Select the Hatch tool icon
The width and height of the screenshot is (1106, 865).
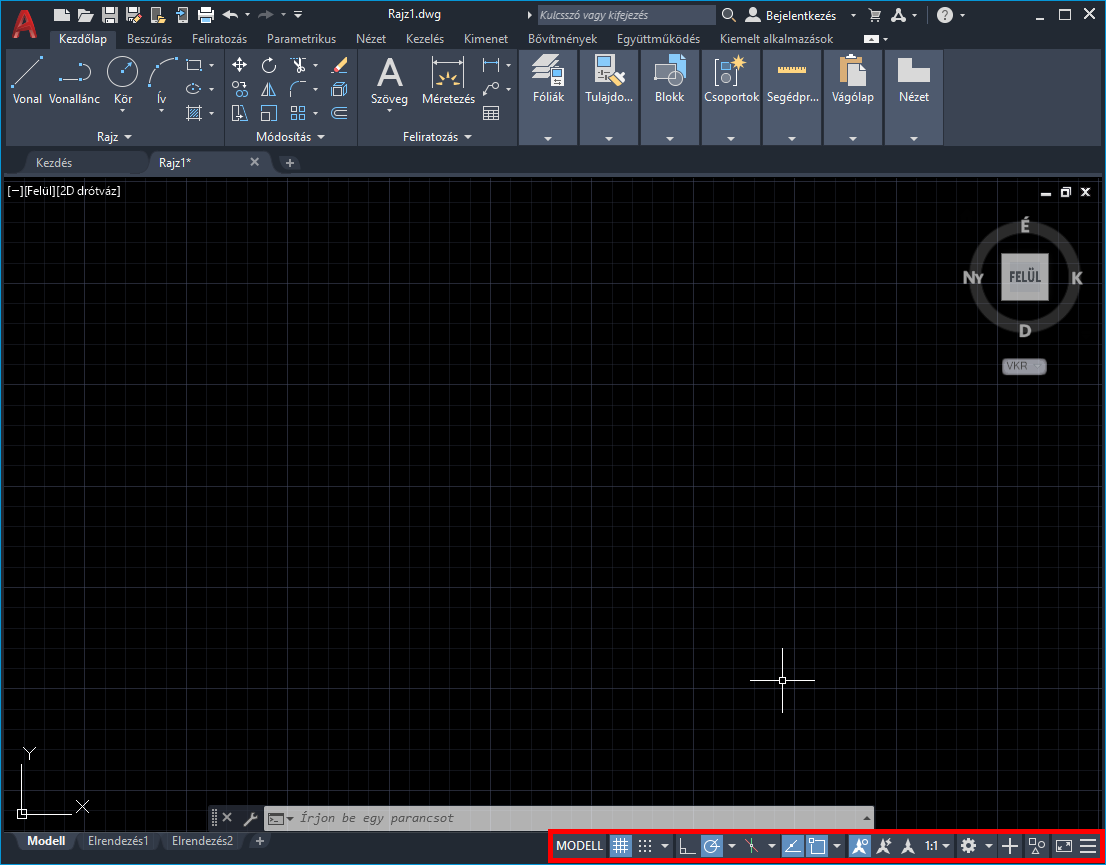click(x=194, y=113)
